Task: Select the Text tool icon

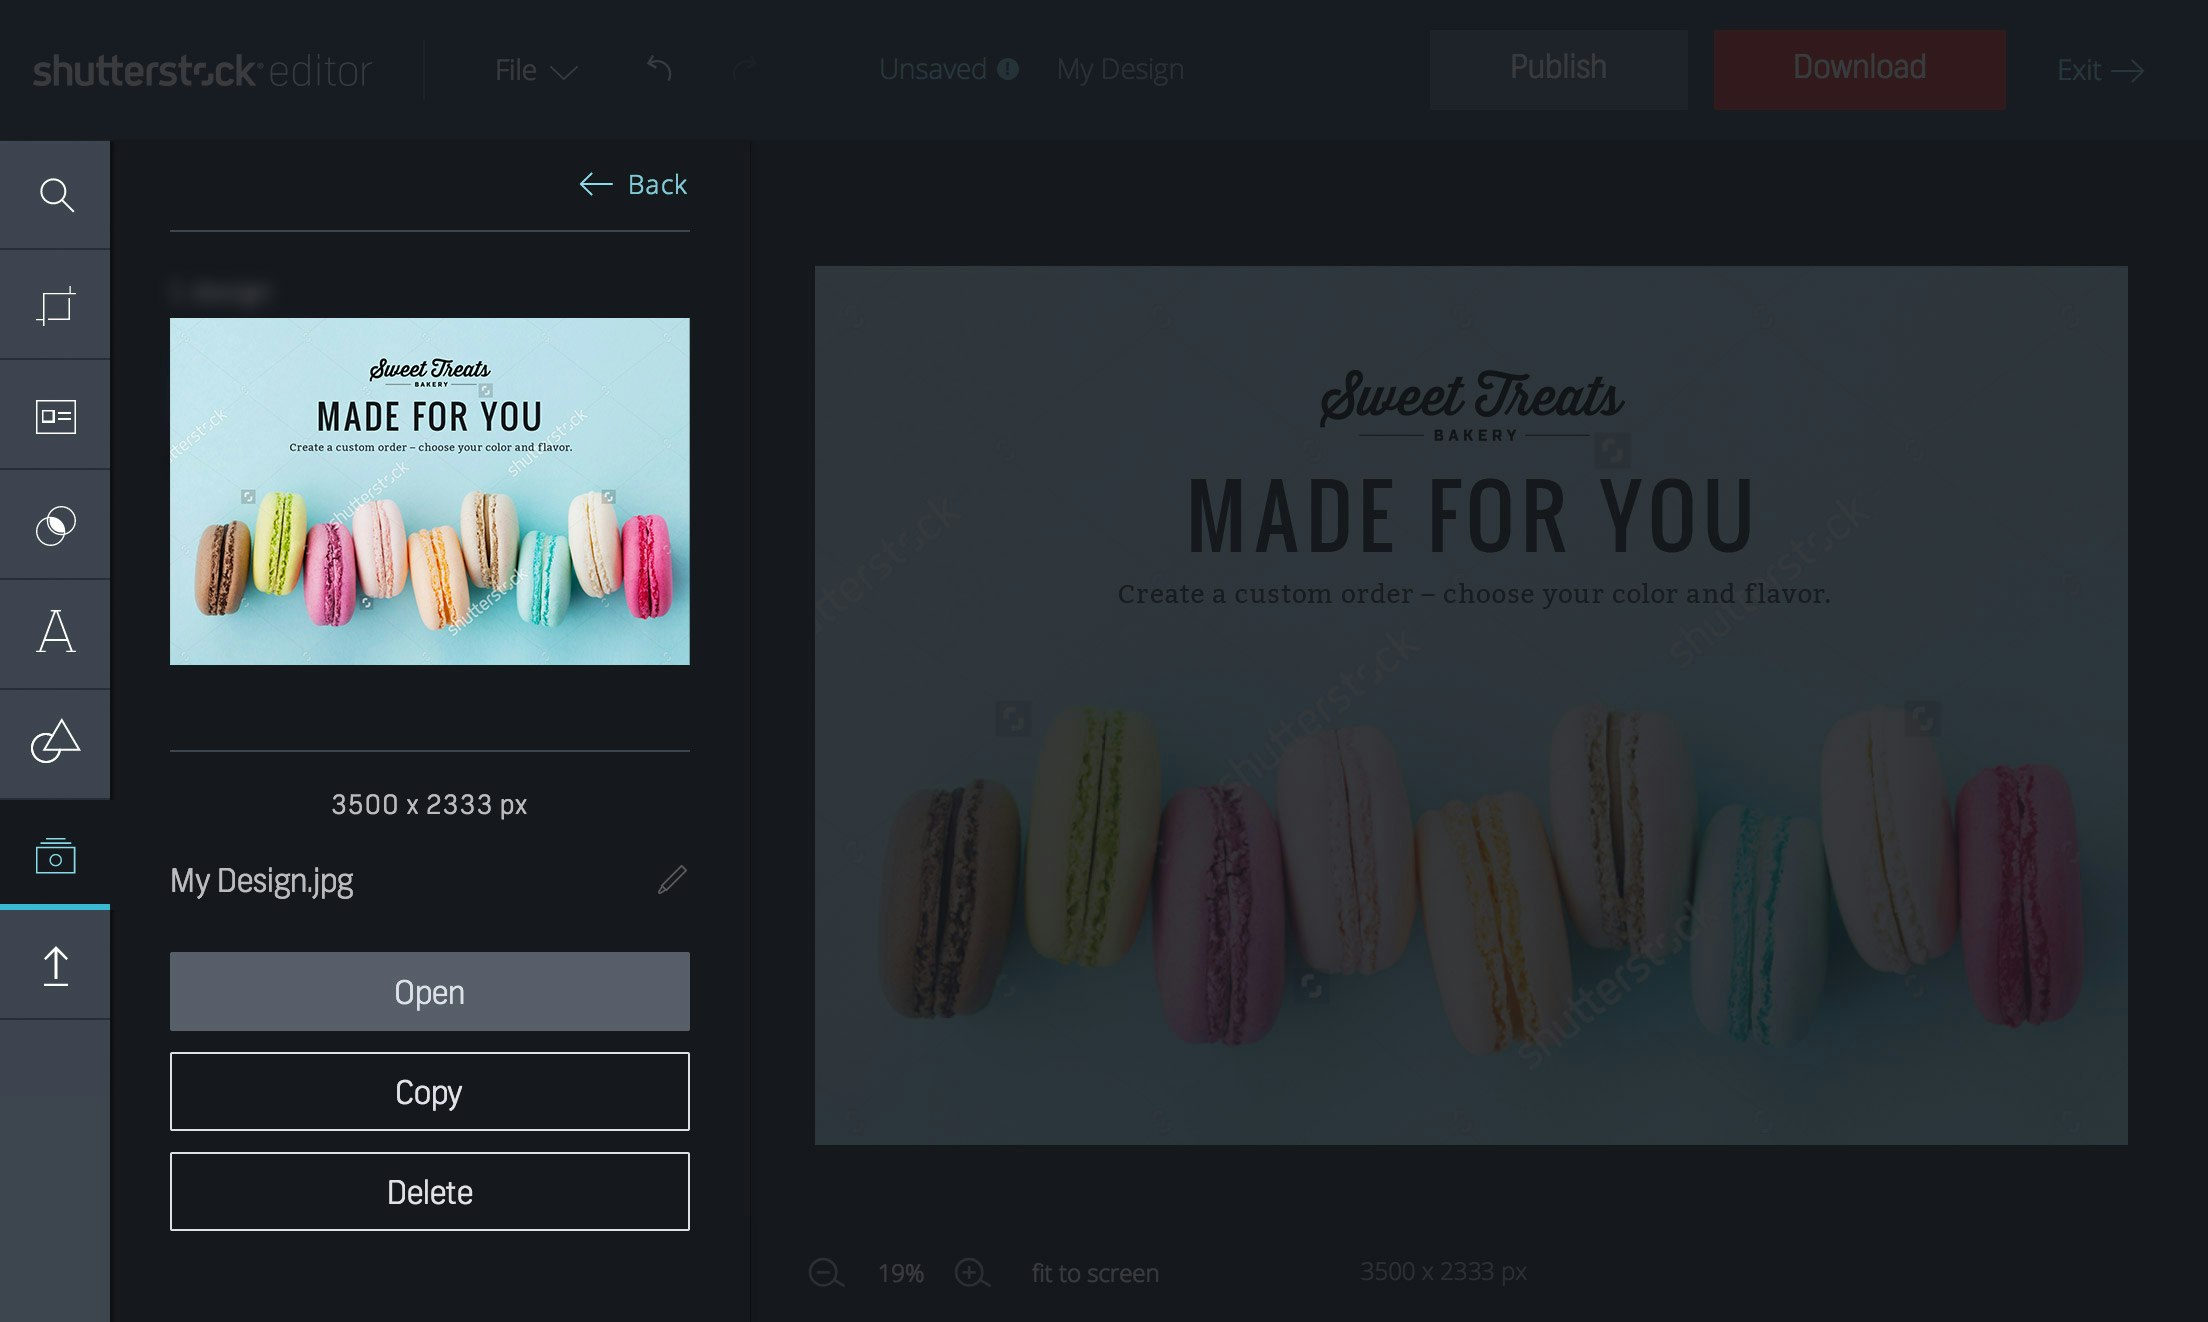Action: 56,633
